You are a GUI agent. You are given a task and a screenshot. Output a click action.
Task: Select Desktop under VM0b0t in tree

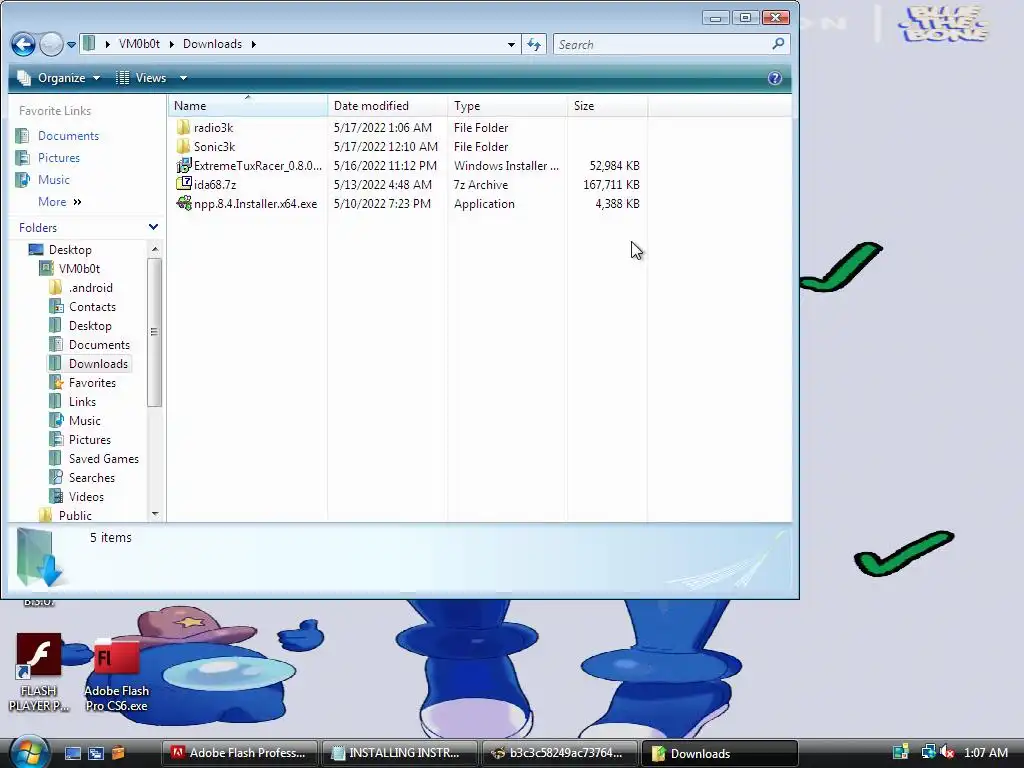(90, 325)
